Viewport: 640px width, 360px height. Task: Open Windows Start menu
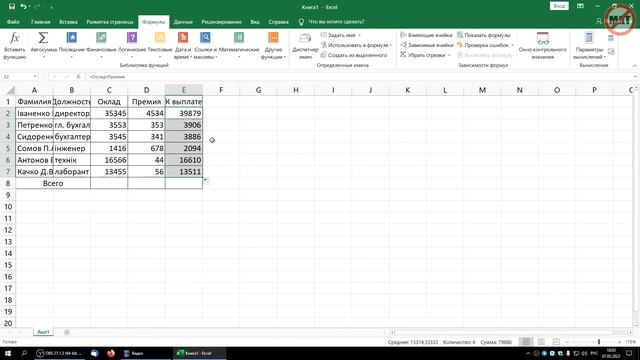(8, 353)
